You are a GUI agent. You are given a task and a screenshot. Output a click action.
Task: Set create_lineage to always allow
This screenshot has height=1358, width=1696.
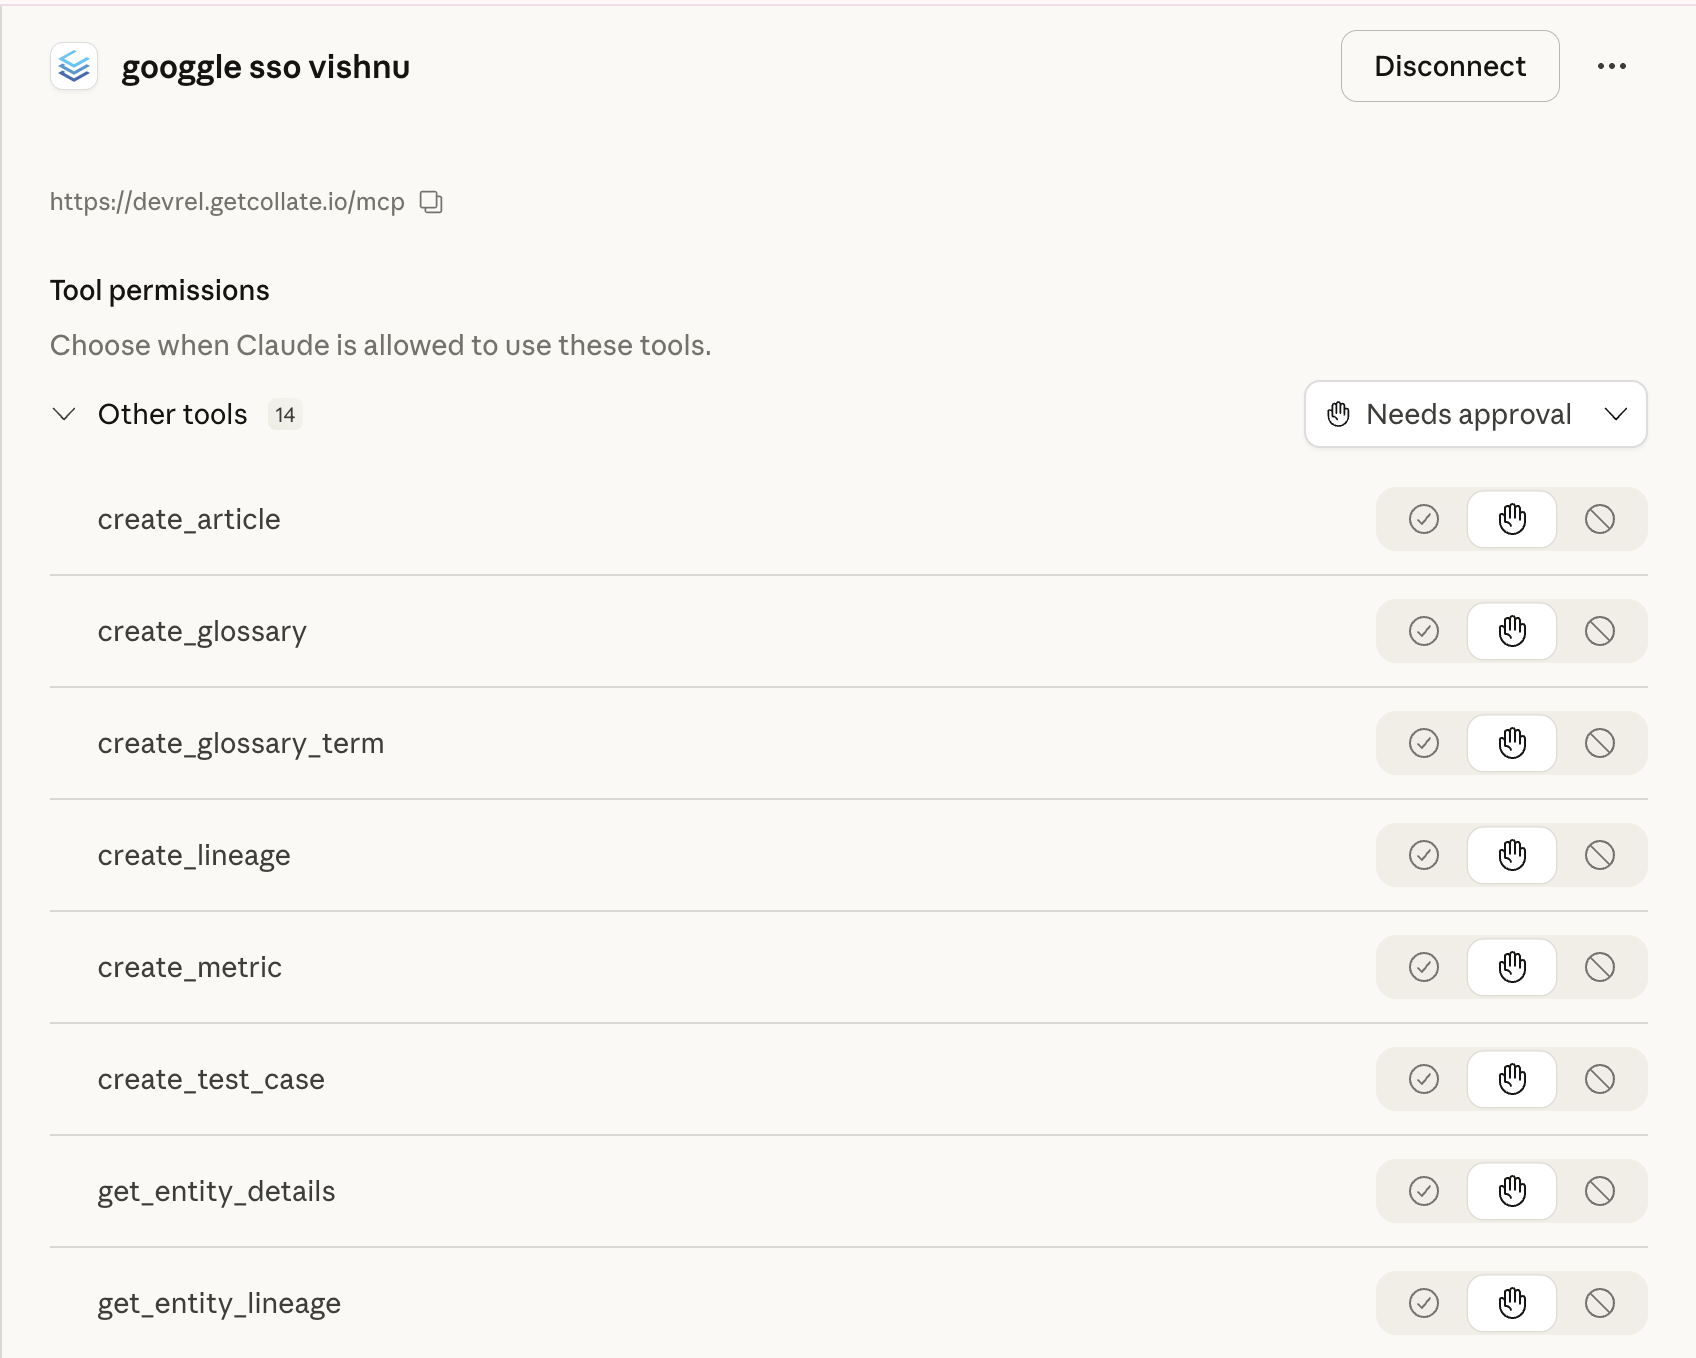pyautogui.click(x=1424, y=855)
